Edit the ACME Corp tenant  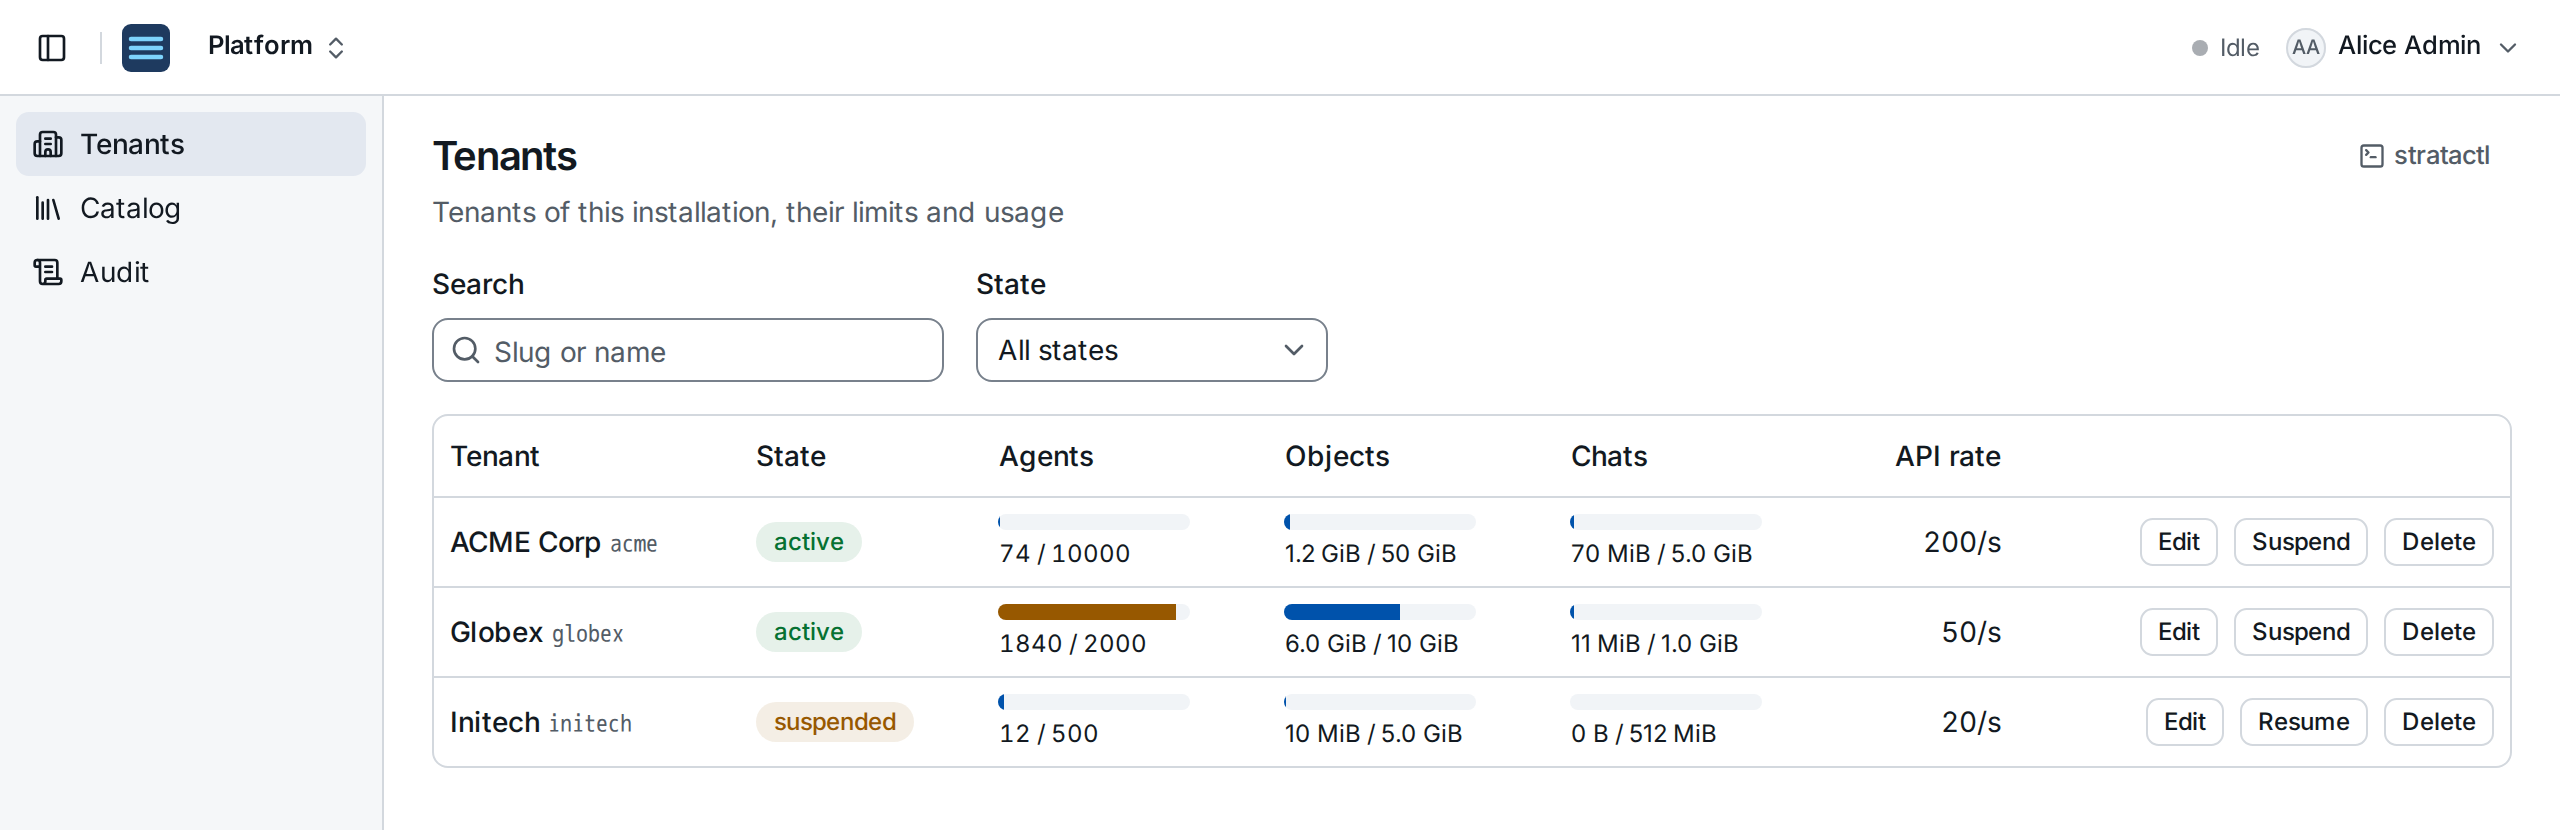(x=2178, y=542)
